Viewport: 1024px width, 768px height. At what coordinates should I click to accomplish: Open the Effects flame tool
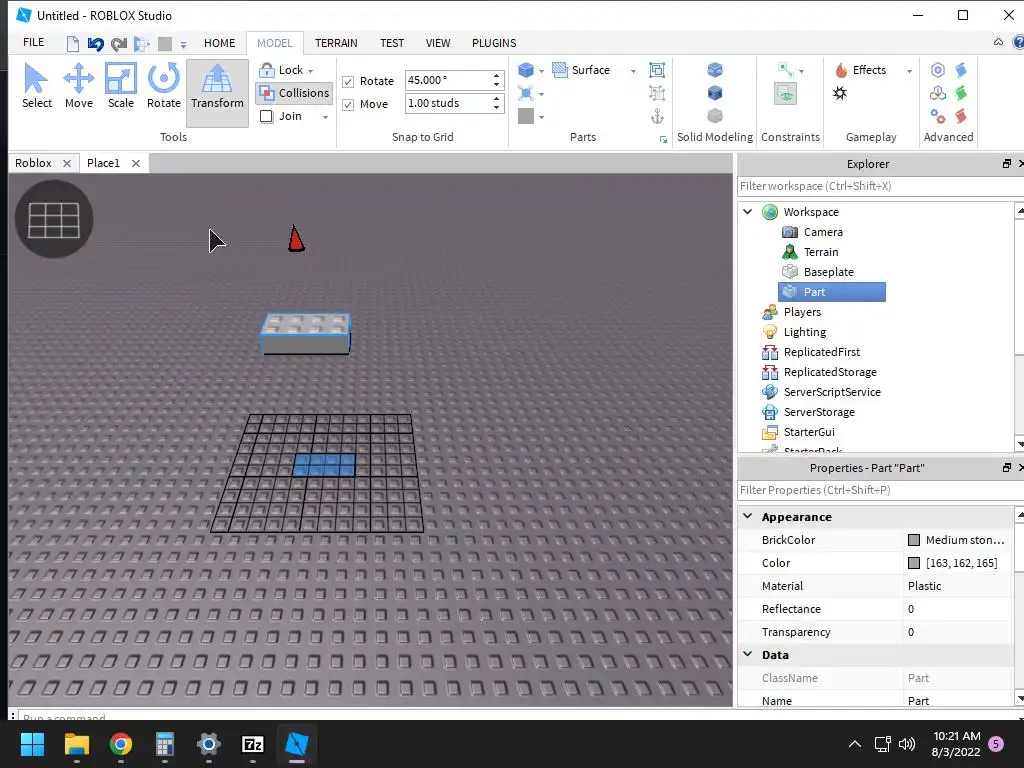(861, 70)
